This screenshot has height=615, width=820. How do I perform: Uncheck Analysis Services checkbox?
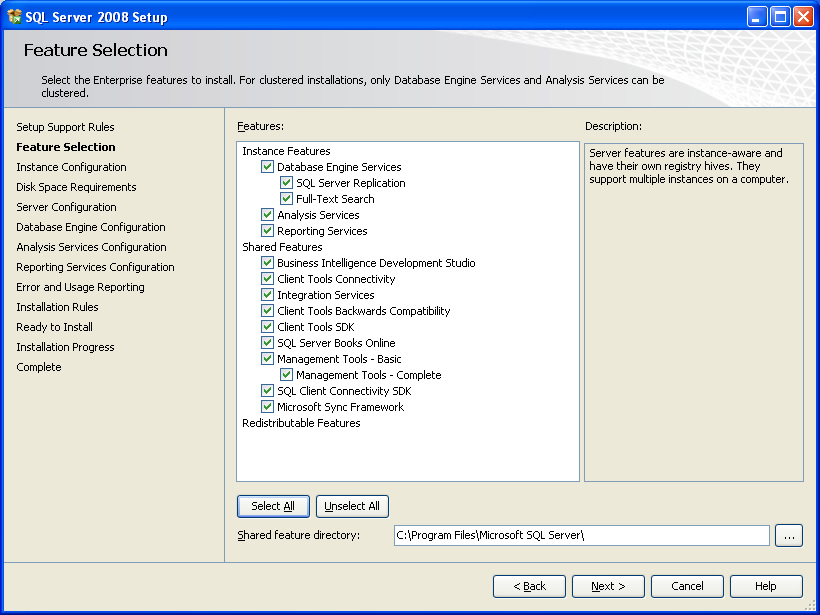267,215
